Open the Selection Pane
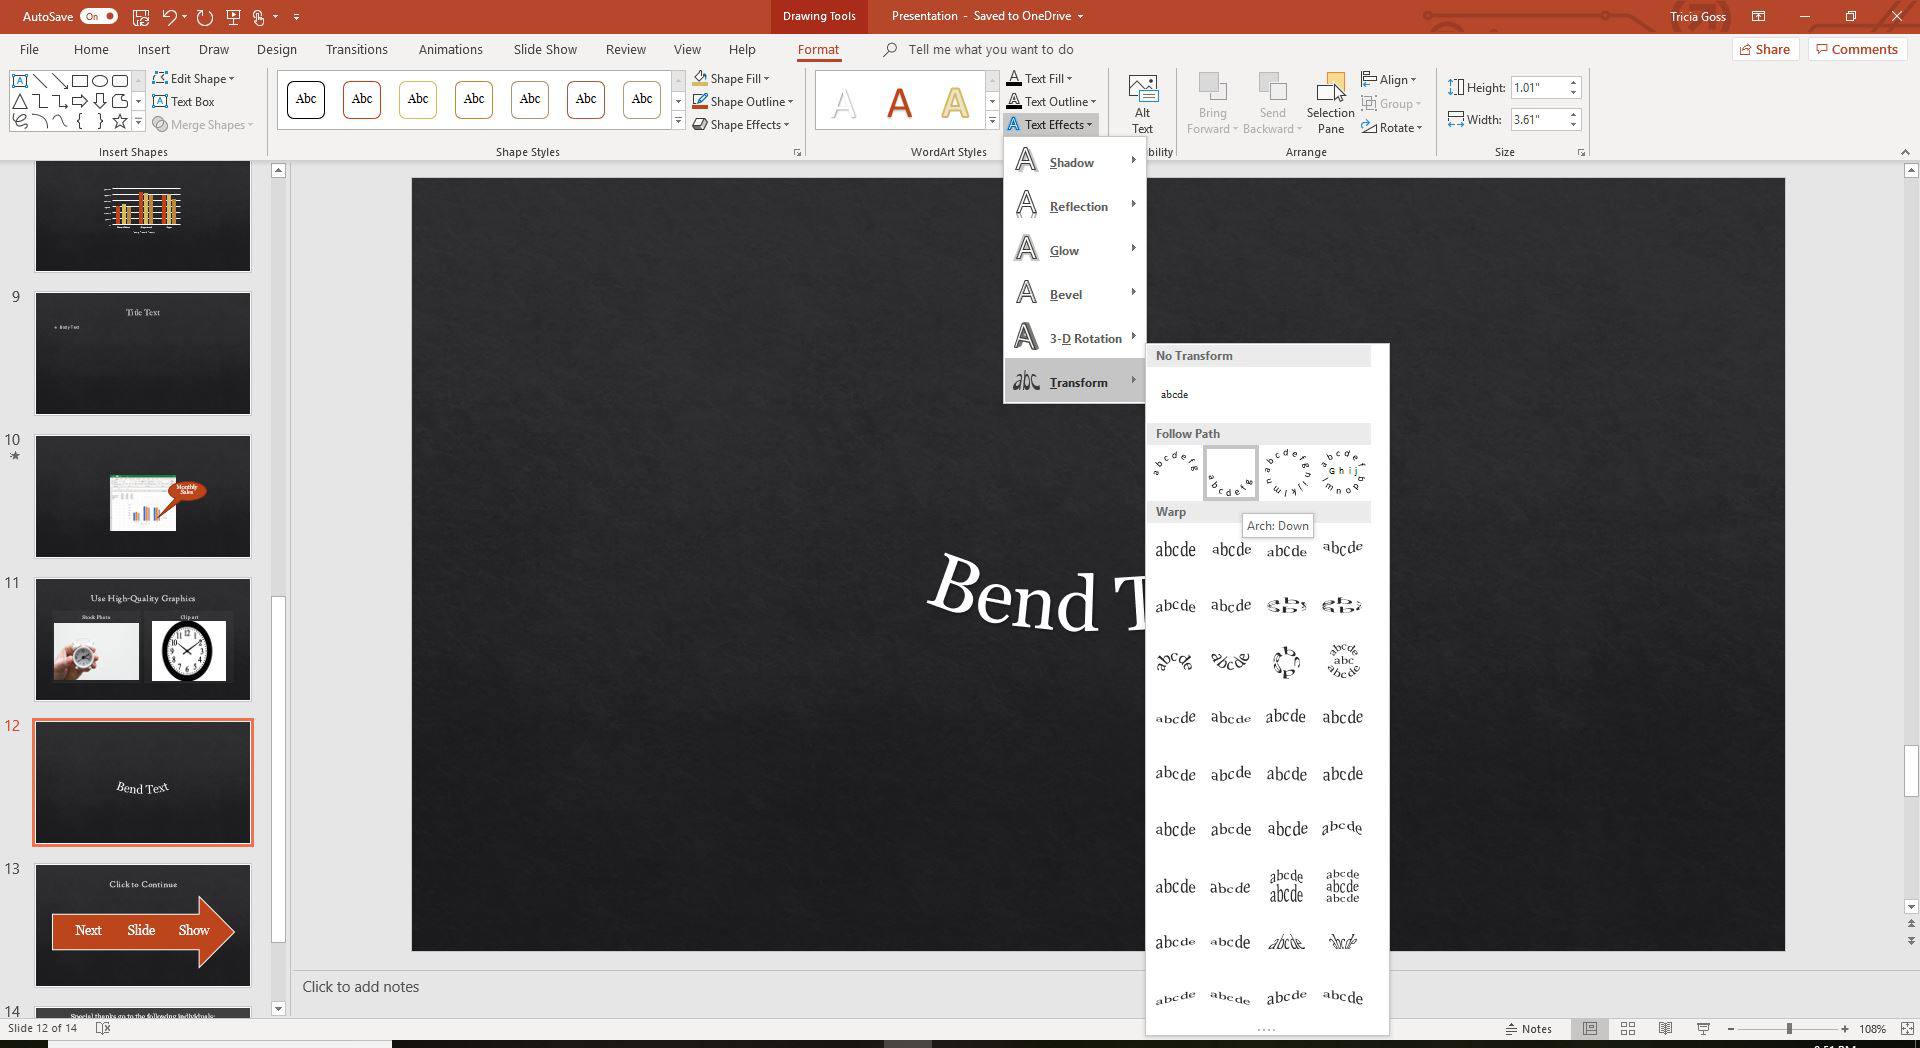 click(1330, 104)
